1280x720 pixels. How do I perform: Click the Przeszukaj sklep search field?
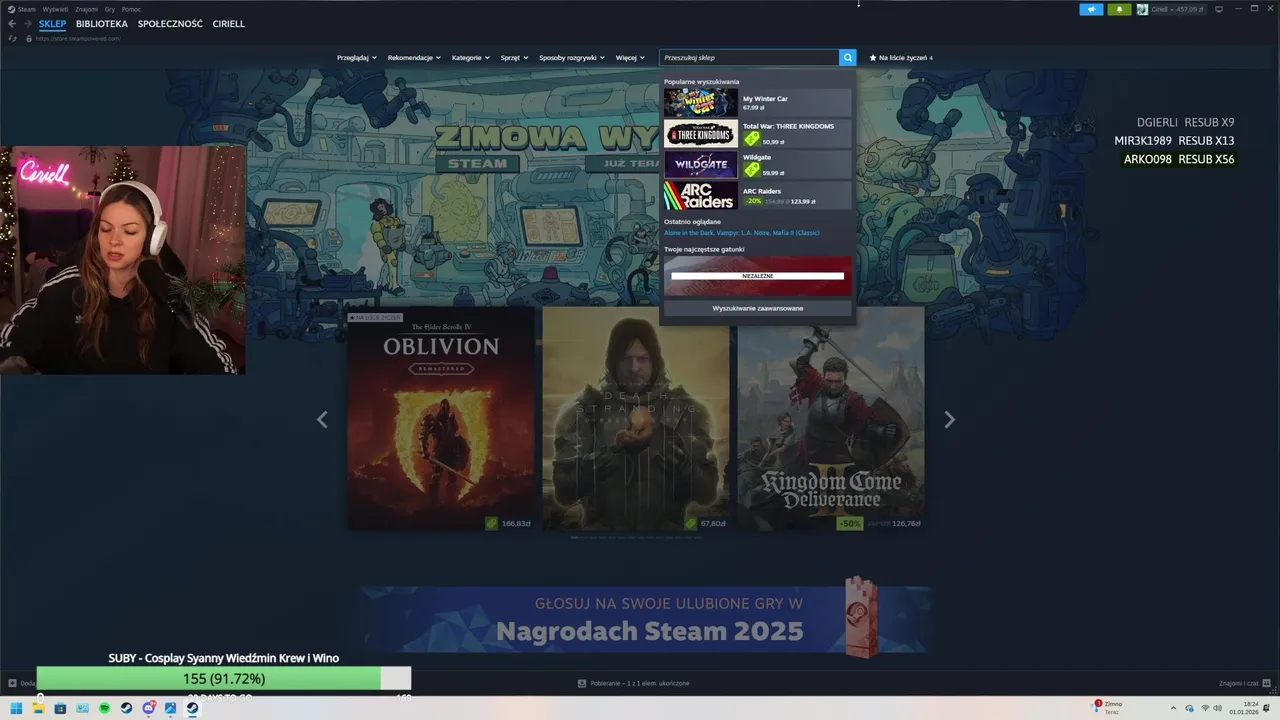pos(749,58)
